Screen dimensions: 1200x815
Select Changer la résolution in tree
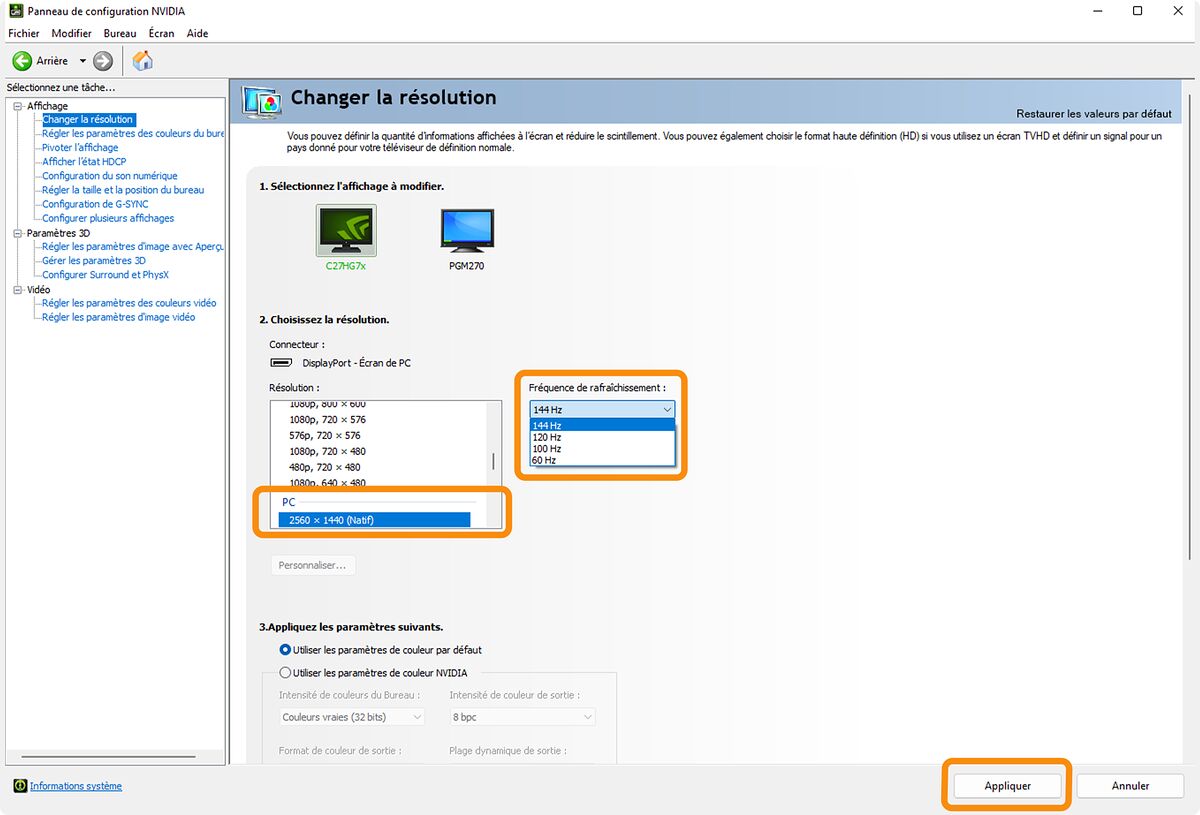[88, 120]
